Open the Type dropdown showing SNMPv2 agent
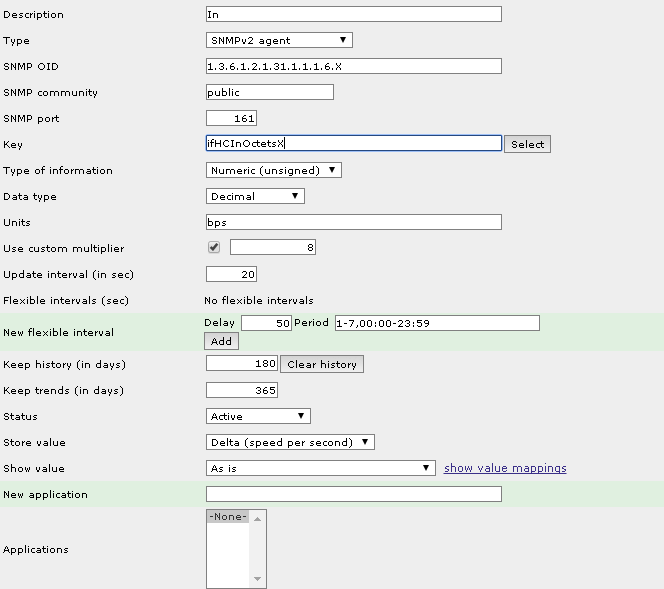 (x=279, y=41)
